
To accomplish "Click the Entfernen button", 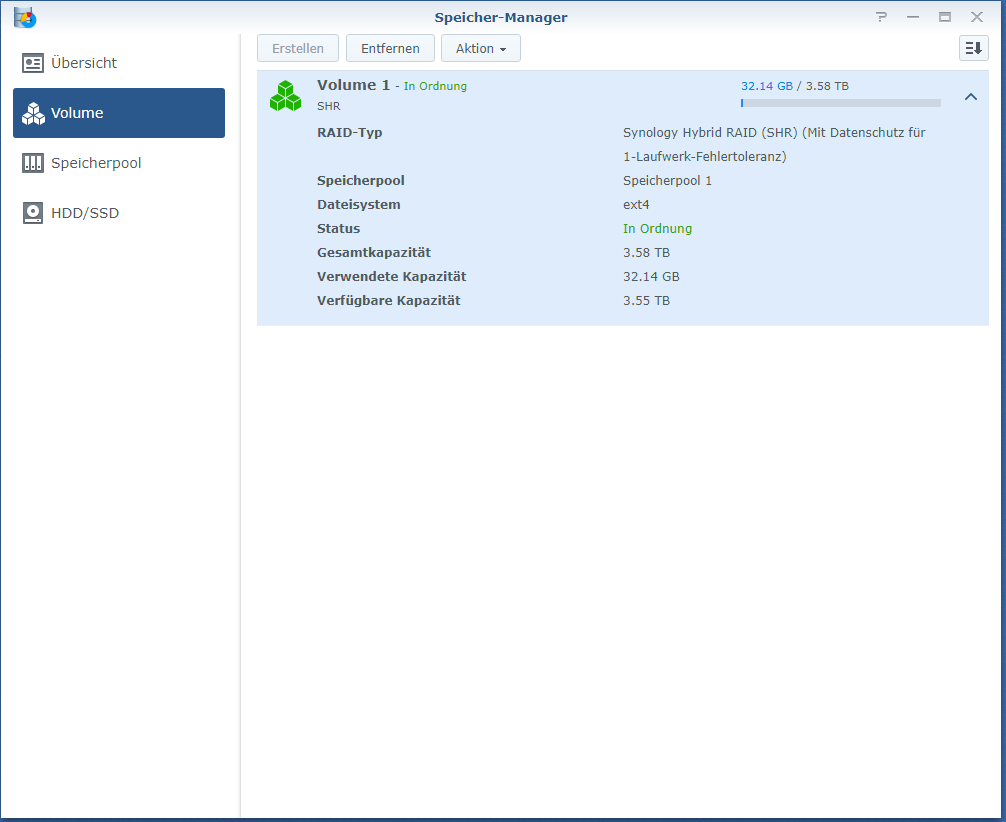I will tap(390, 48).
